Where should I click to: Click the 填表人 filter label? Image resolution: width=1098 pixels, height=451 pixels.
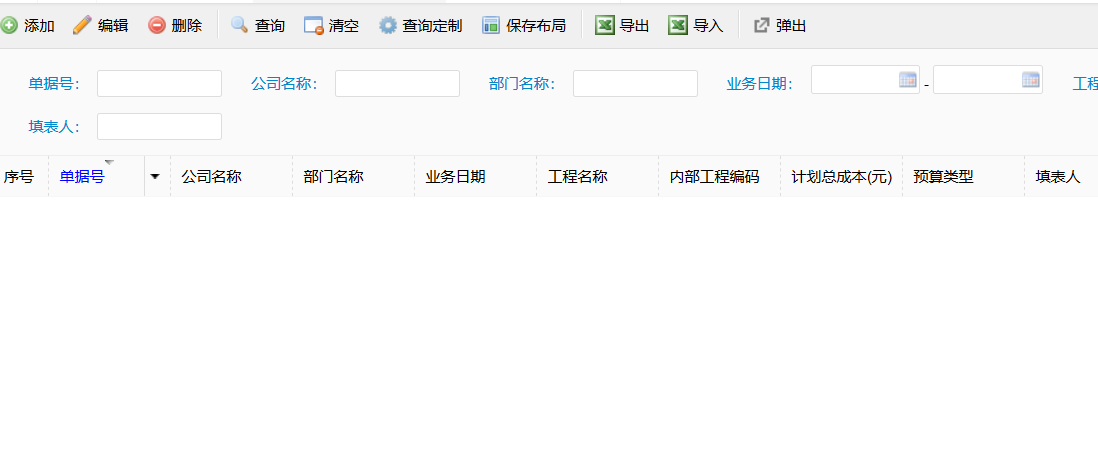tap(55, 127)
